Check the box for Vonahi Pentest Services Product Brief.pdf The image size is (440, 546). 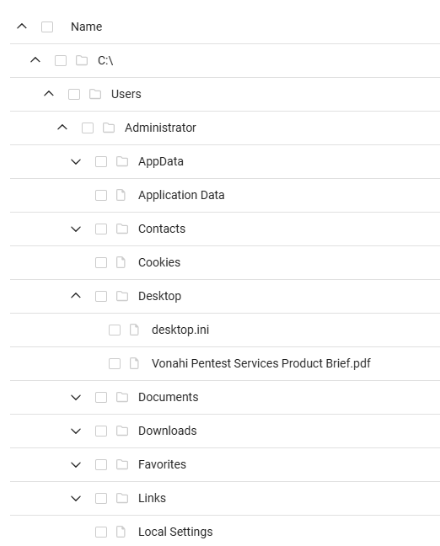tap(115, 363)
